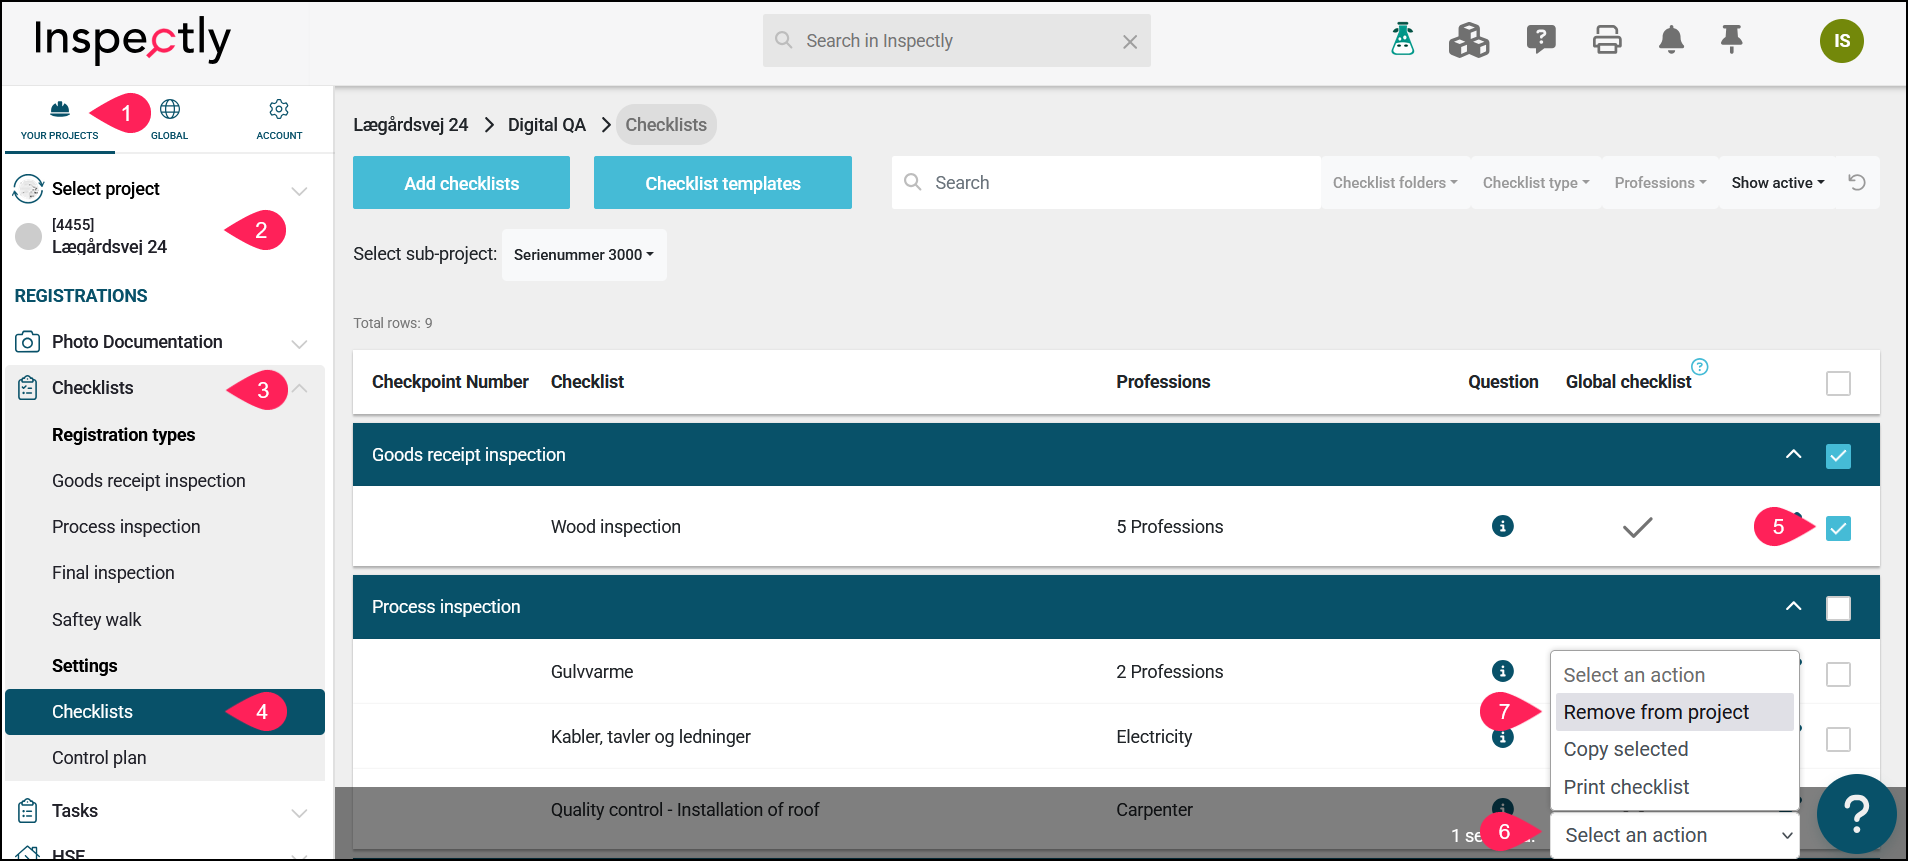Toggle the select-all checkbox in table header
The image size is (1908, 861).
point(1838,383)
